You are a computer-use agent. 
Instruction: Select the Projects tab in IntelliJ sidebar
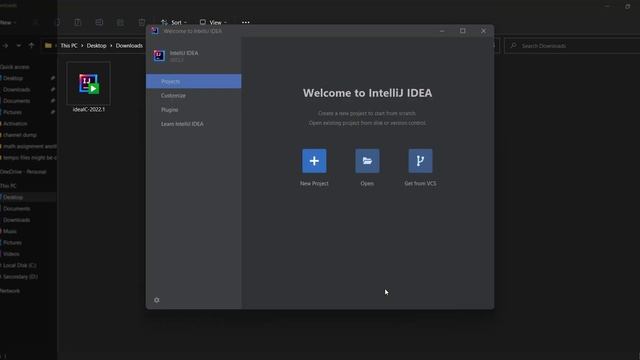tap(193, 81)
